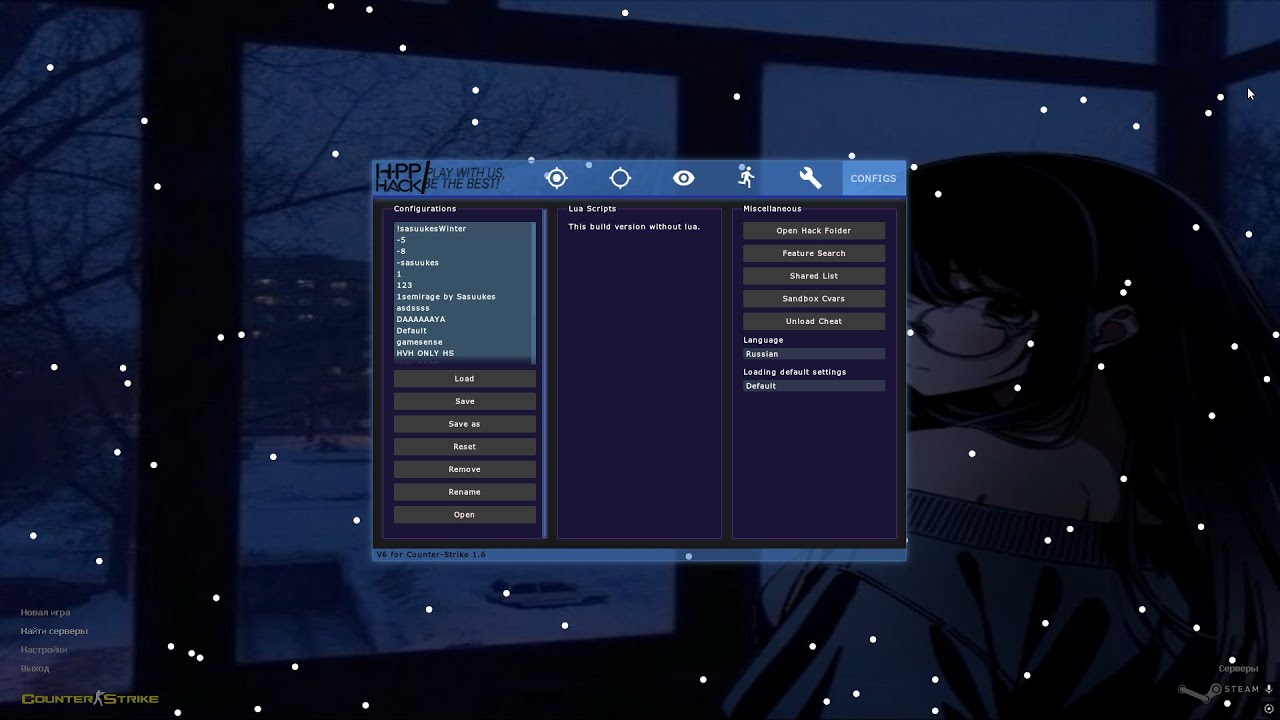Select the asdssss config
The image size is (1280, 720).
[463, 308]
